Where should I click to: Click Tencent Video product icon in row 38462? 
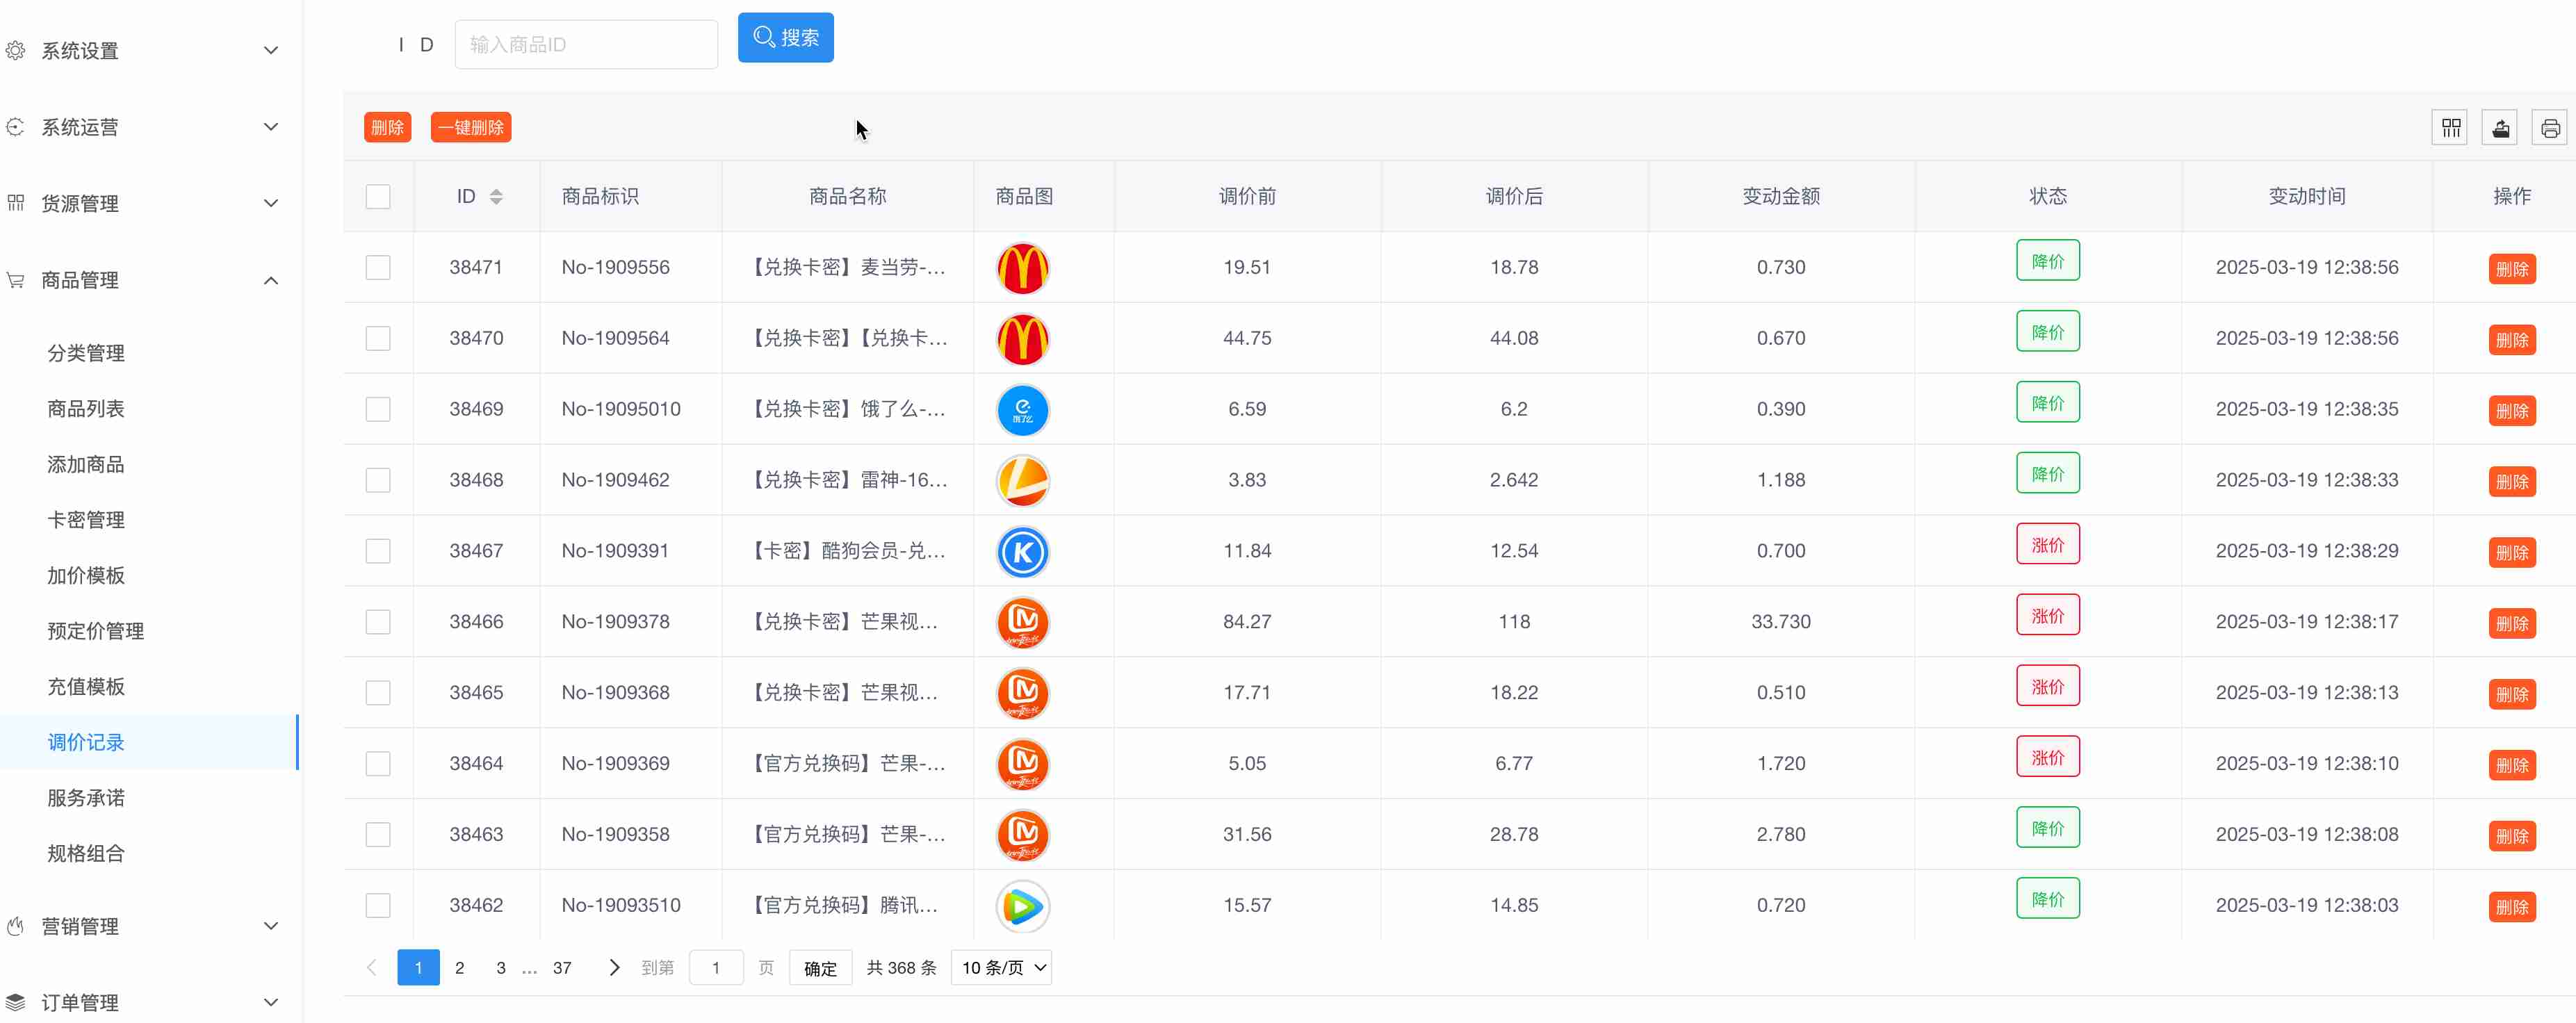coord(1022,906)
